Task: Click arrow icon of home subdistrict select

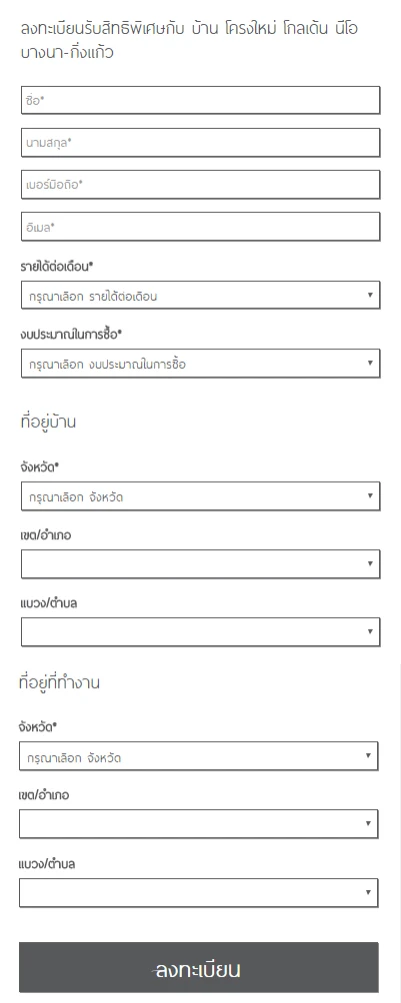Action: [370, 631]
